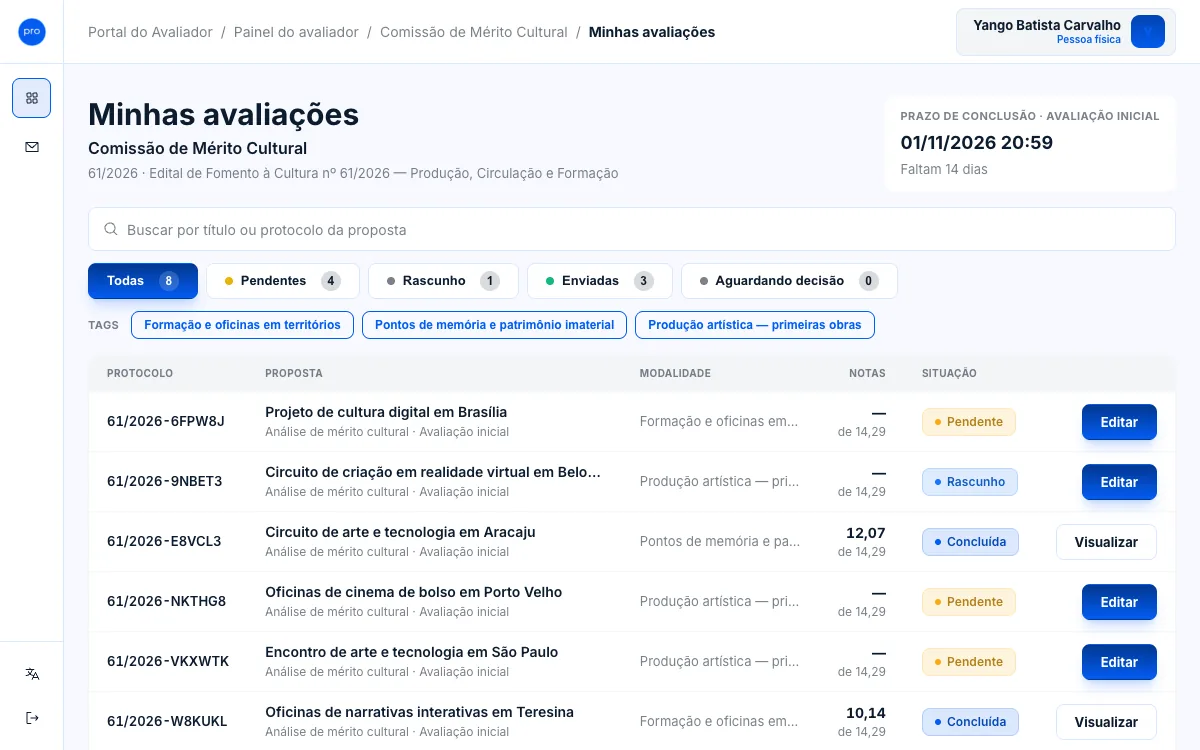This screenshot has width=1200, height=750.
Task: Click the Concluída badge in the W8KUKL row
Action: (971, 722)
